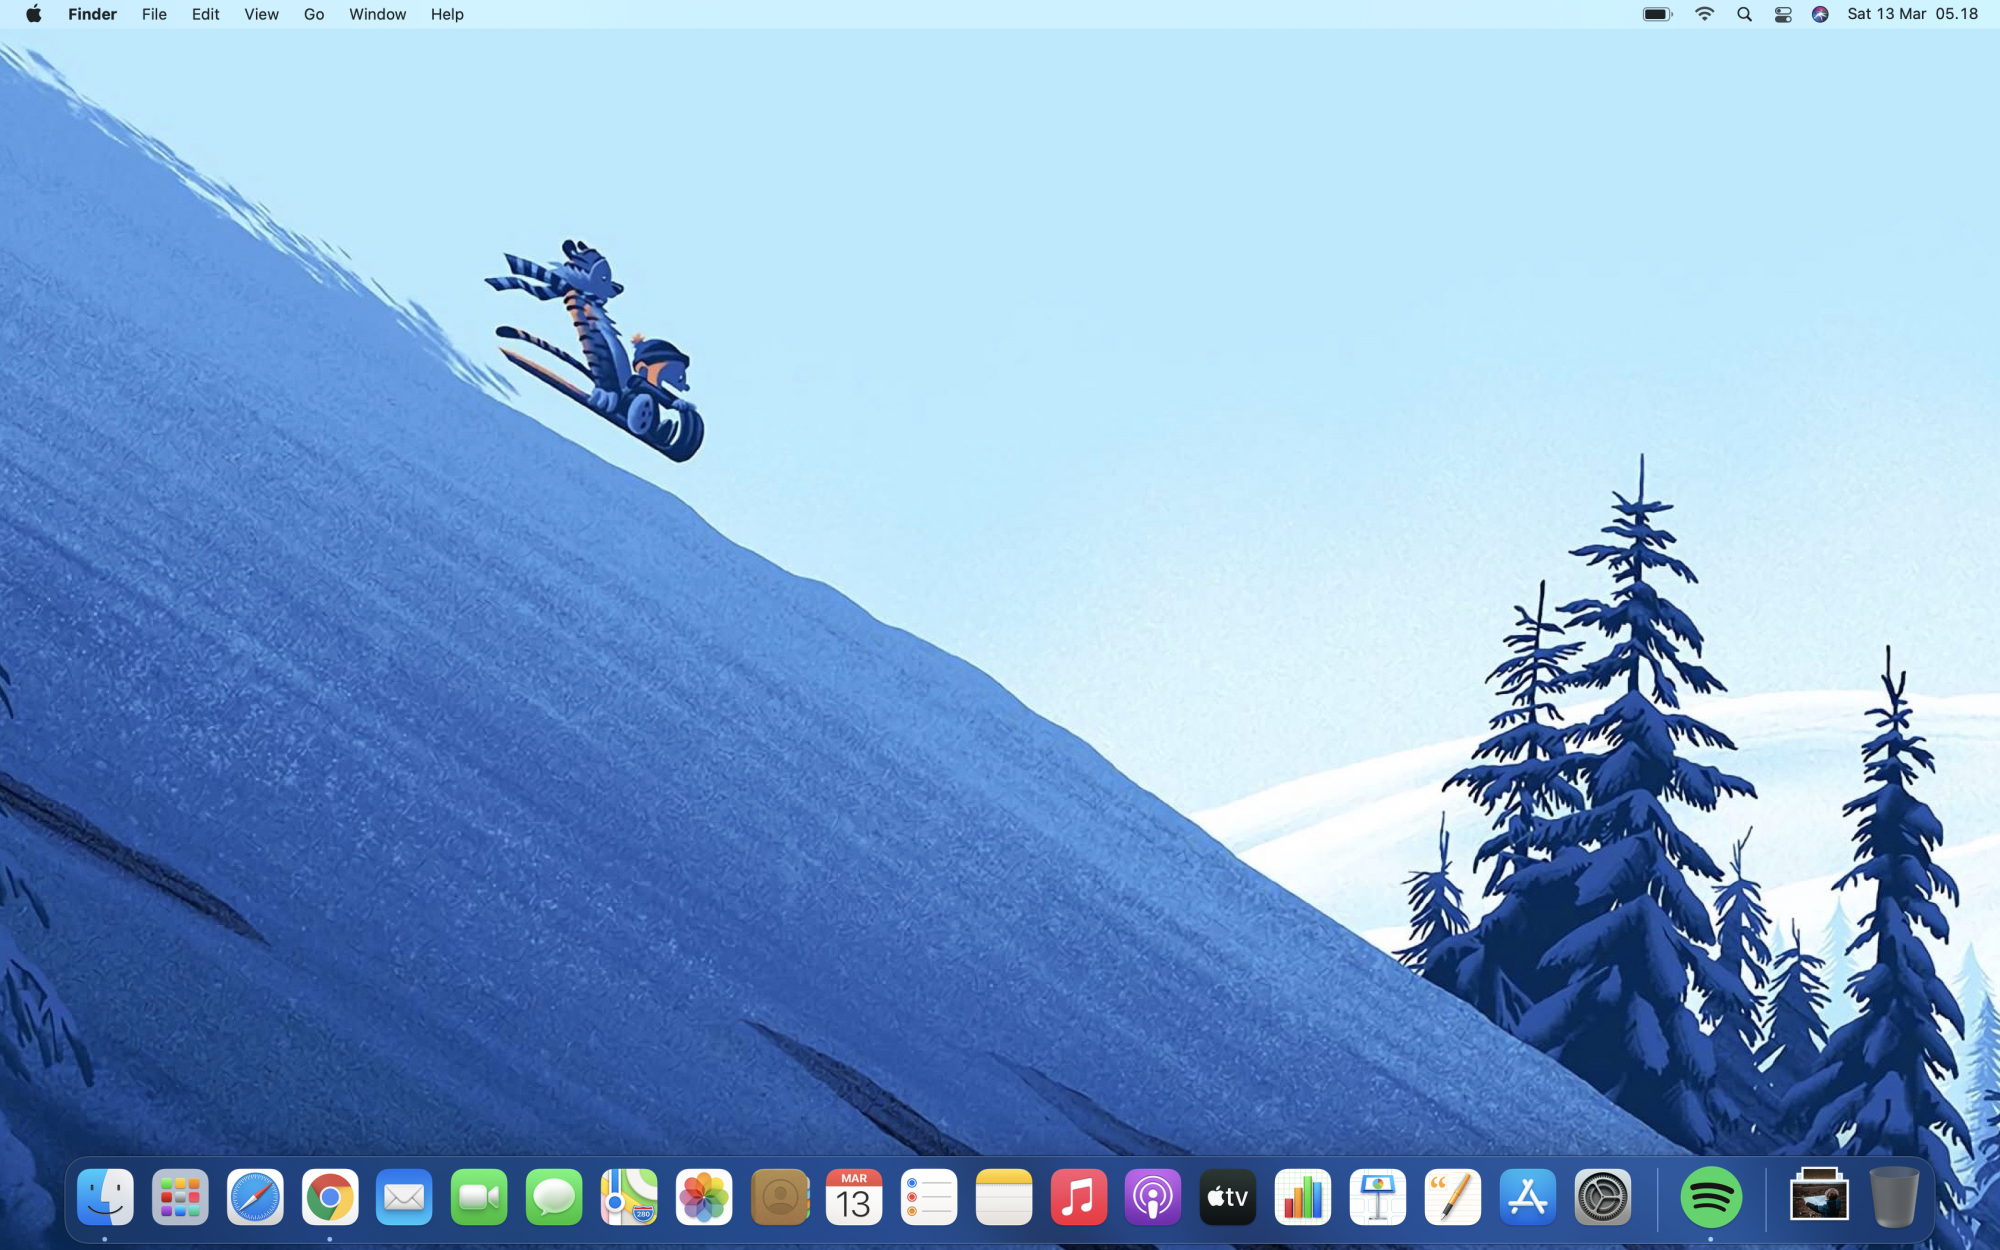Open Wi-Fi menu in menu bar
The height and width of the screenshot is (1250, 2000).
click(x=1705, y=14)
